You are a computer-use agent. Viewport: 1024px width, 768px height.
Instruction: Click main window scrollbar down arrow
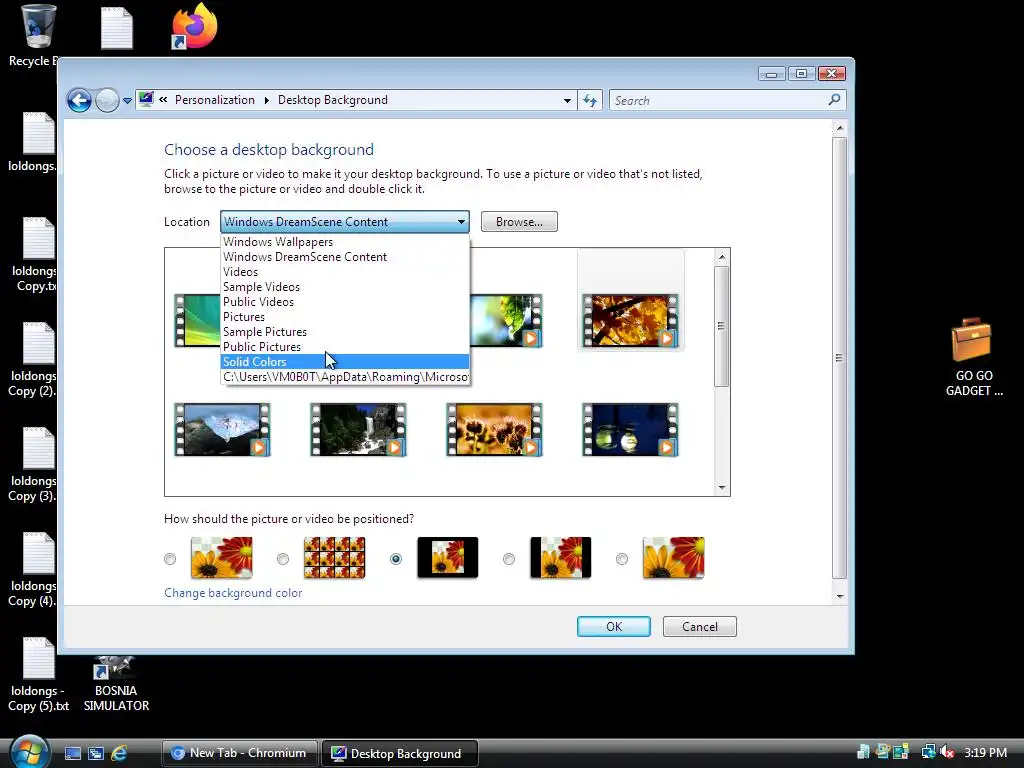point(840,596)
